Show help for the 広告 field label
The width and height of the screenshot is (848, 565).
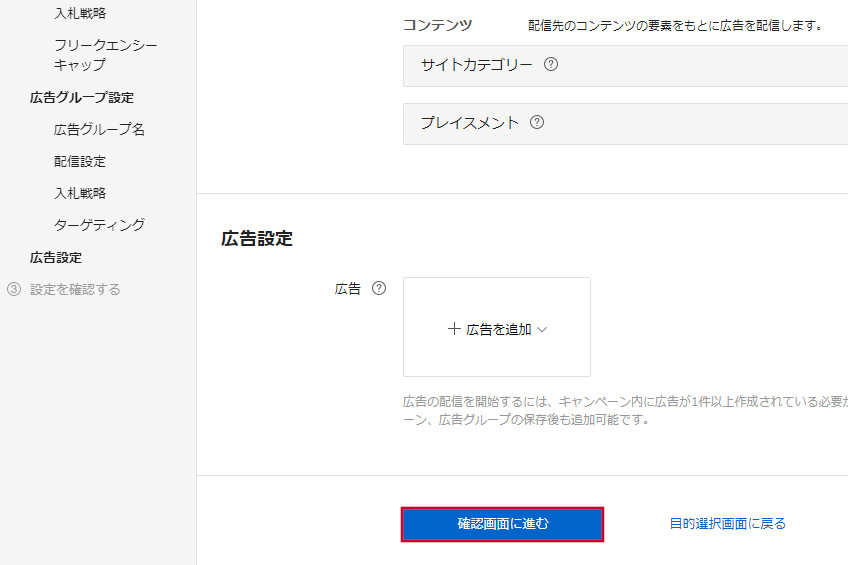pyautogui.click(x=379, y=289)
